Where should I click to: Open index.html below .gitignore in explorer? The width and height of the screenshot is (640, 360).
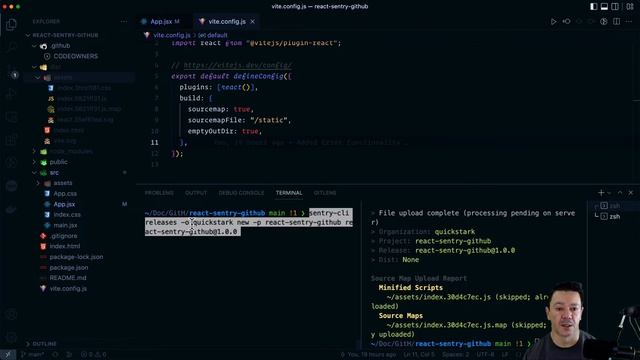[64, 246]
